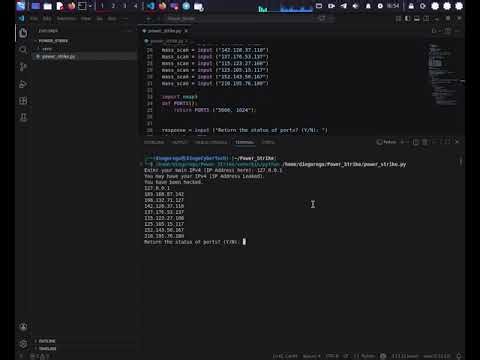This screenshot has height=360, width=480.
Task: Open notifications bell in status bar
Action: 459,356
